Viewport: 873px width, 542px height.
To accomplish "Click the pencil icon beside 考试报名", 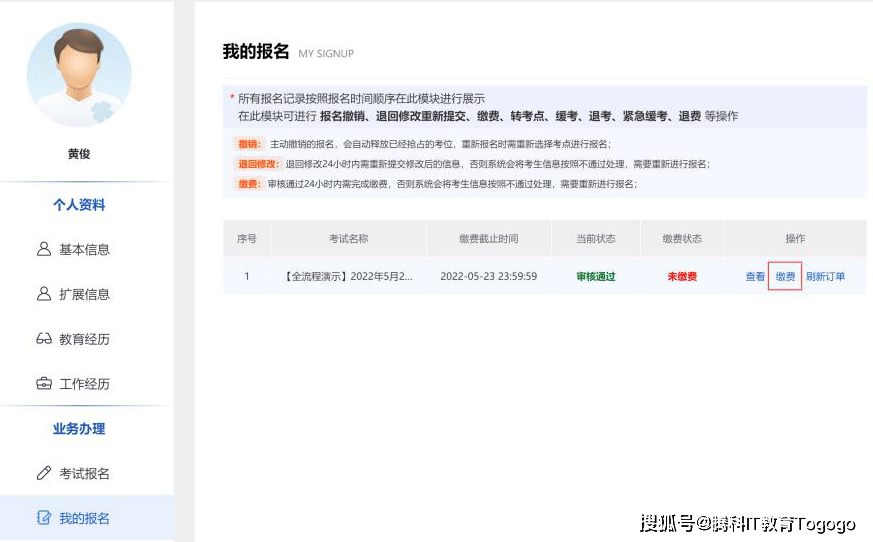I will (43, 473).
